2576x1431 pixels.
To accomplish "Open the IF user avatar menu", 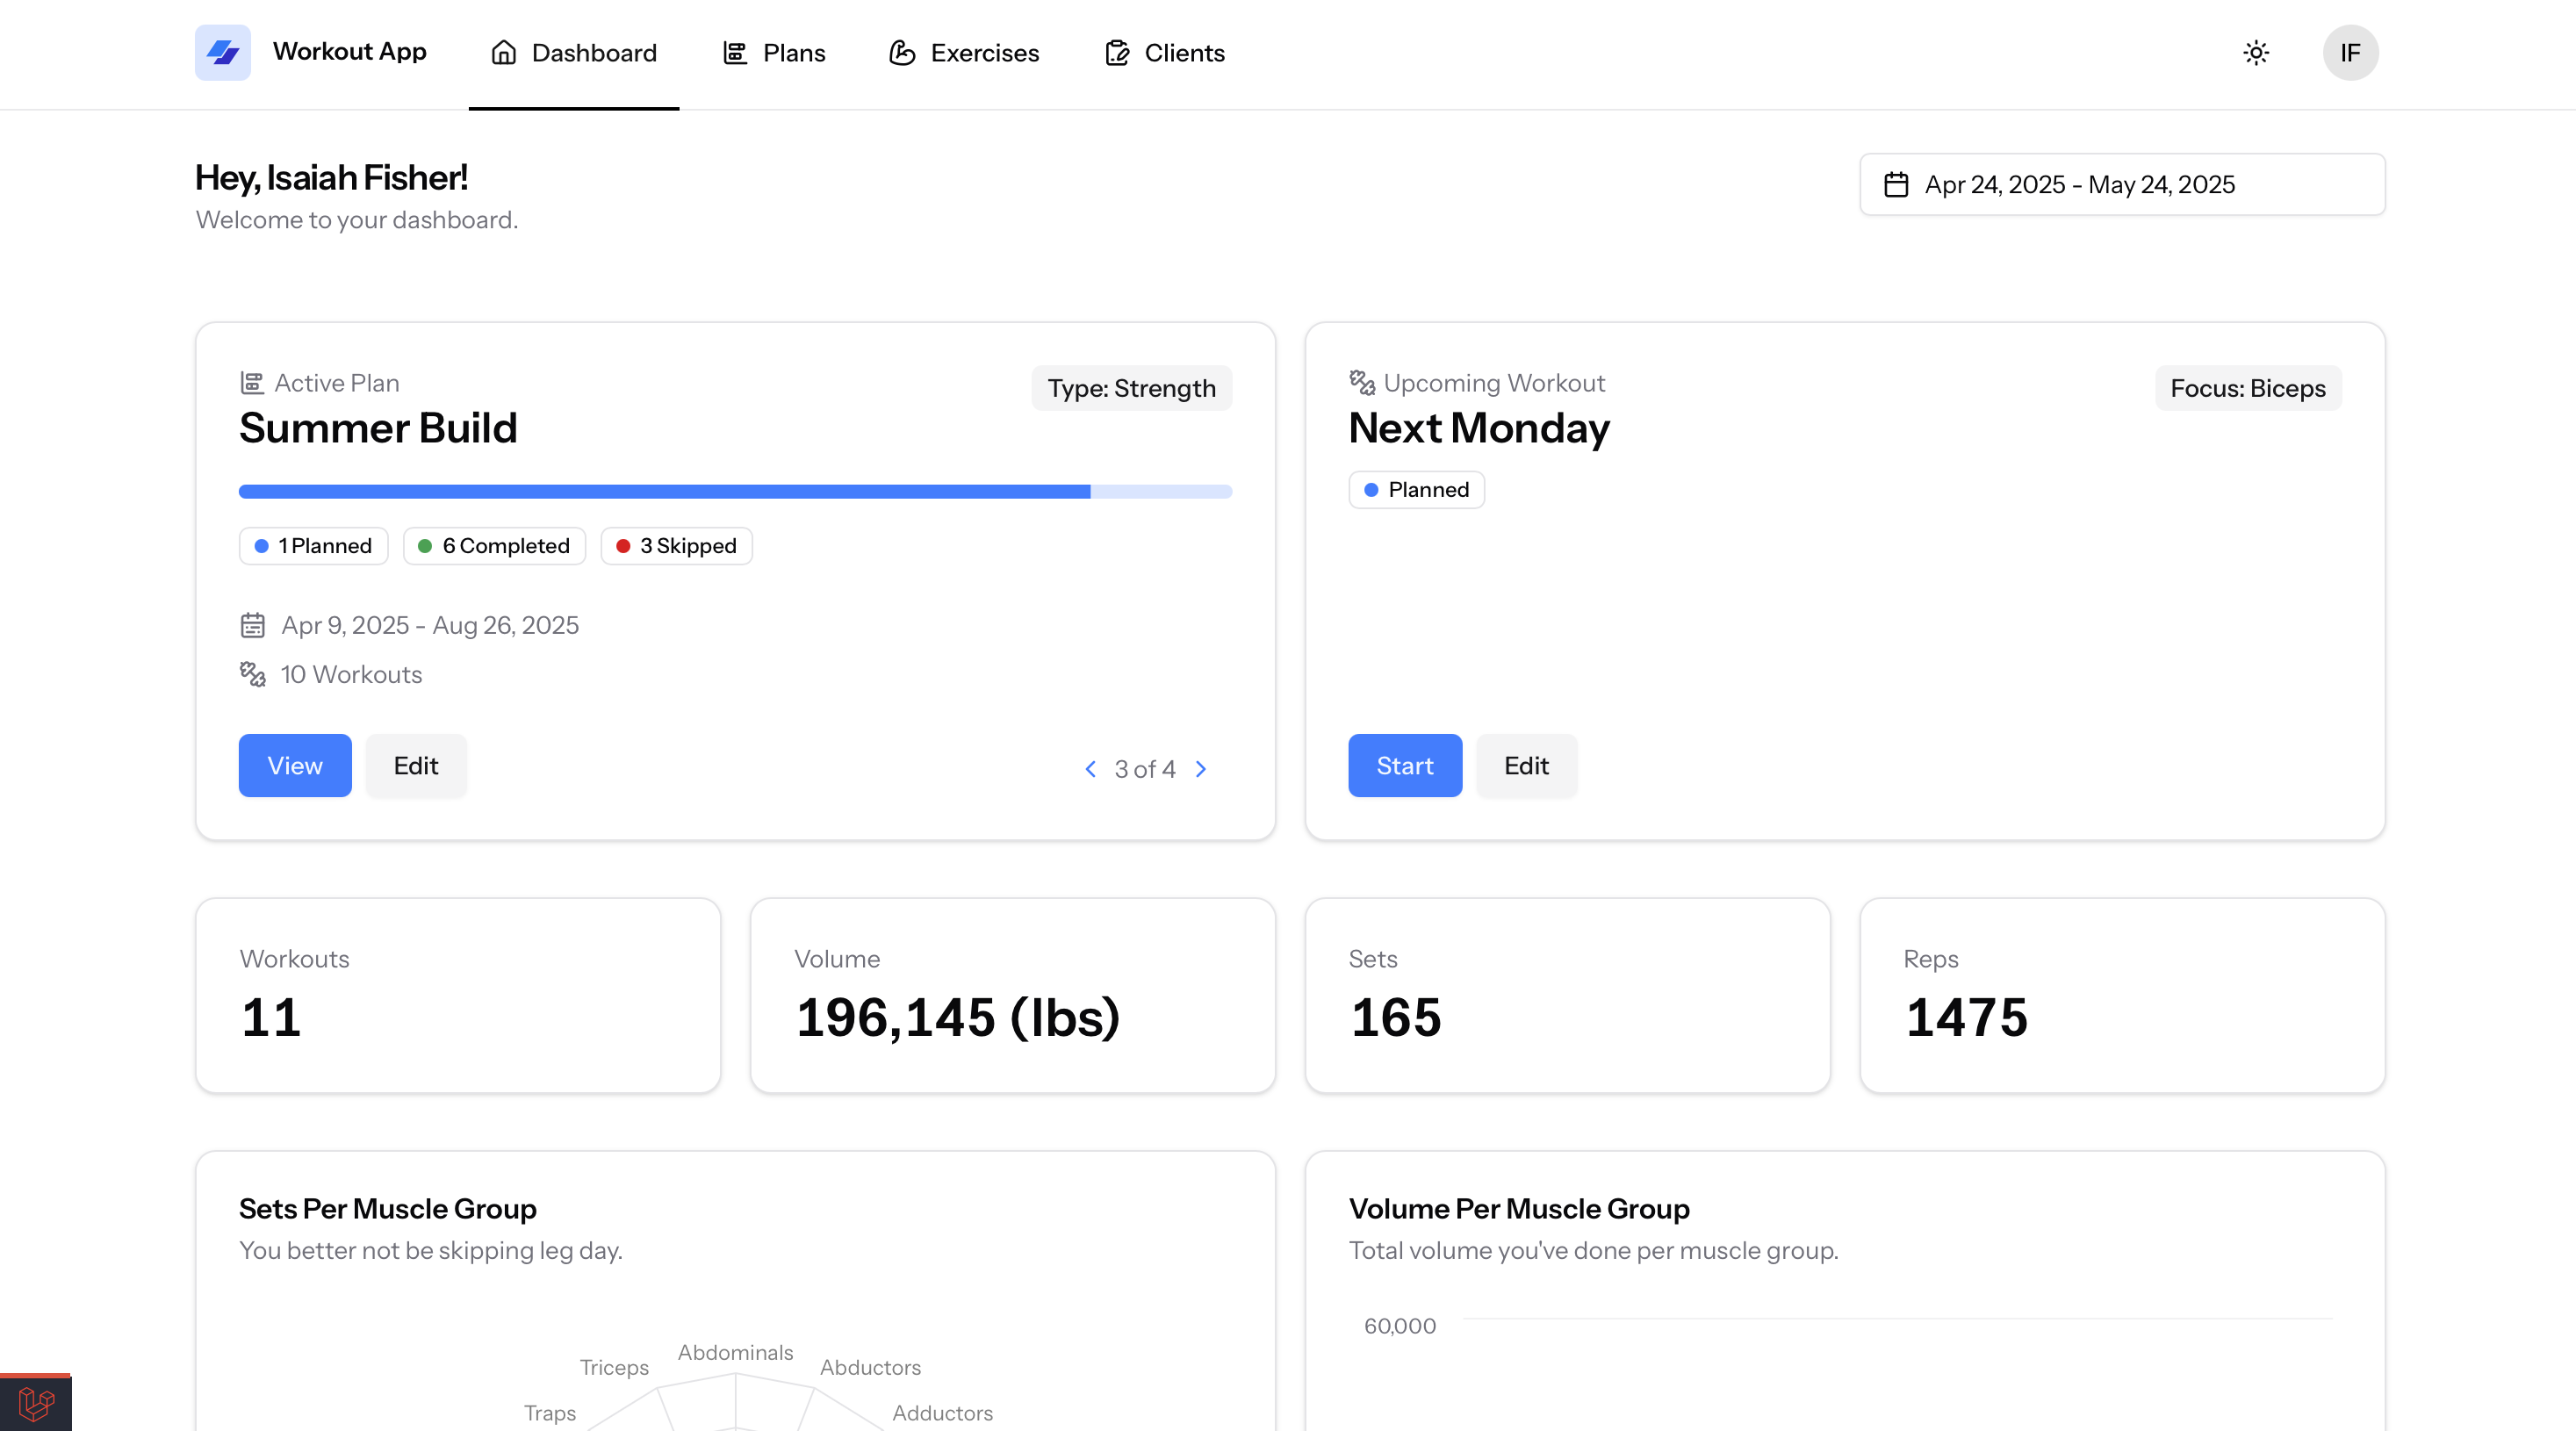I will pyautogui.click(x=2350, y=52).
